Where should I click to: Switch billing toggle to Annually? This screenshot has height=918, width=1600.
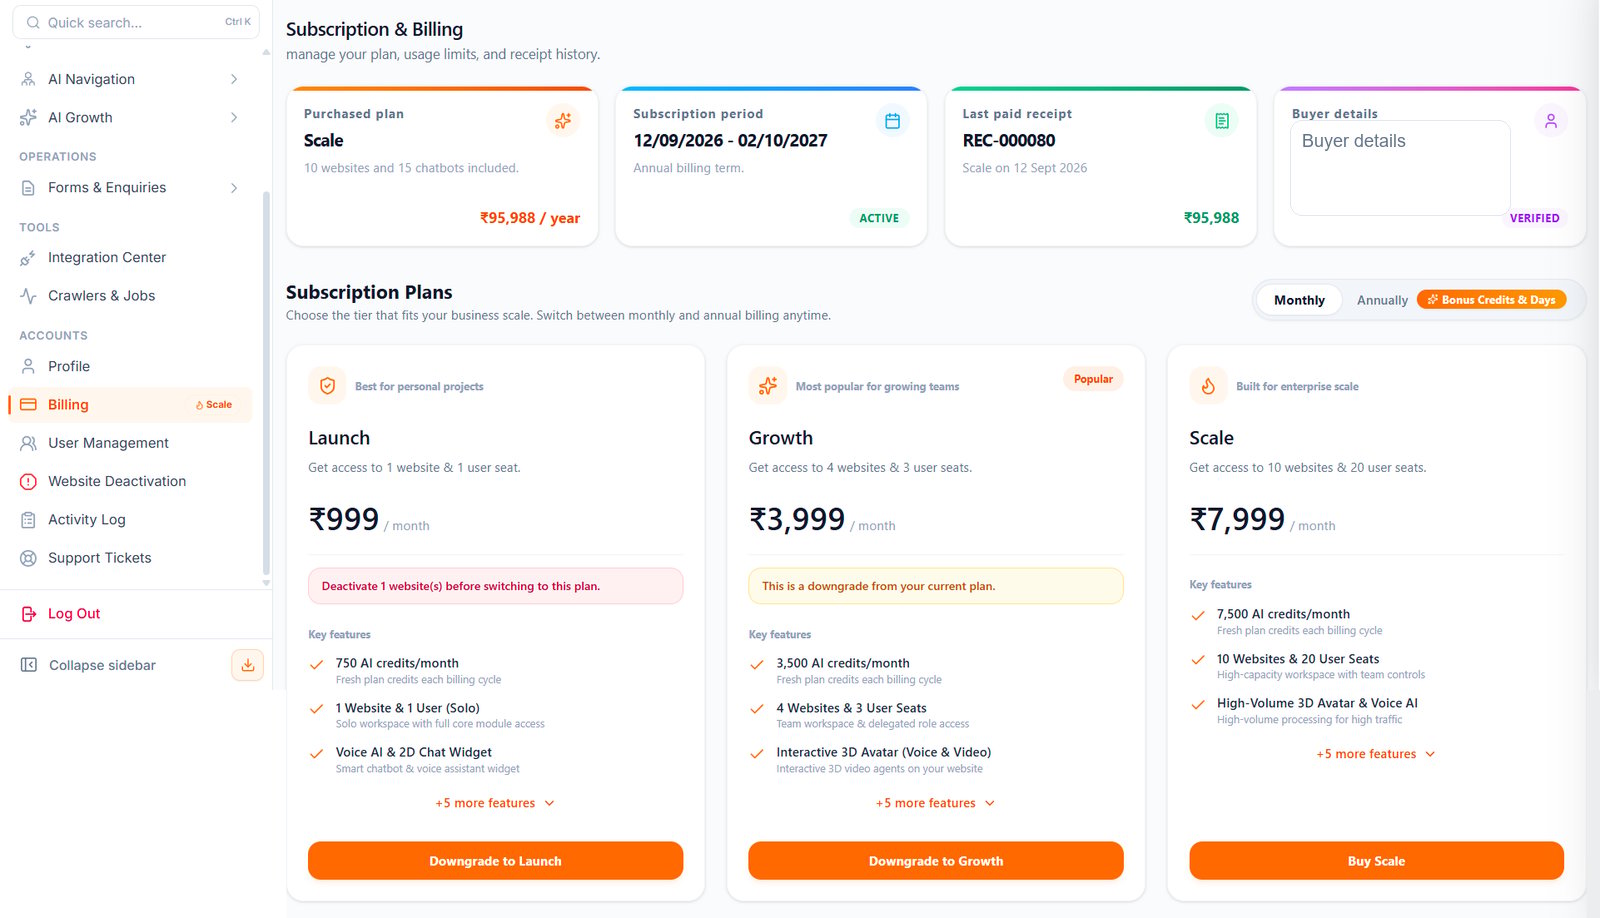tap(1382, 300)
